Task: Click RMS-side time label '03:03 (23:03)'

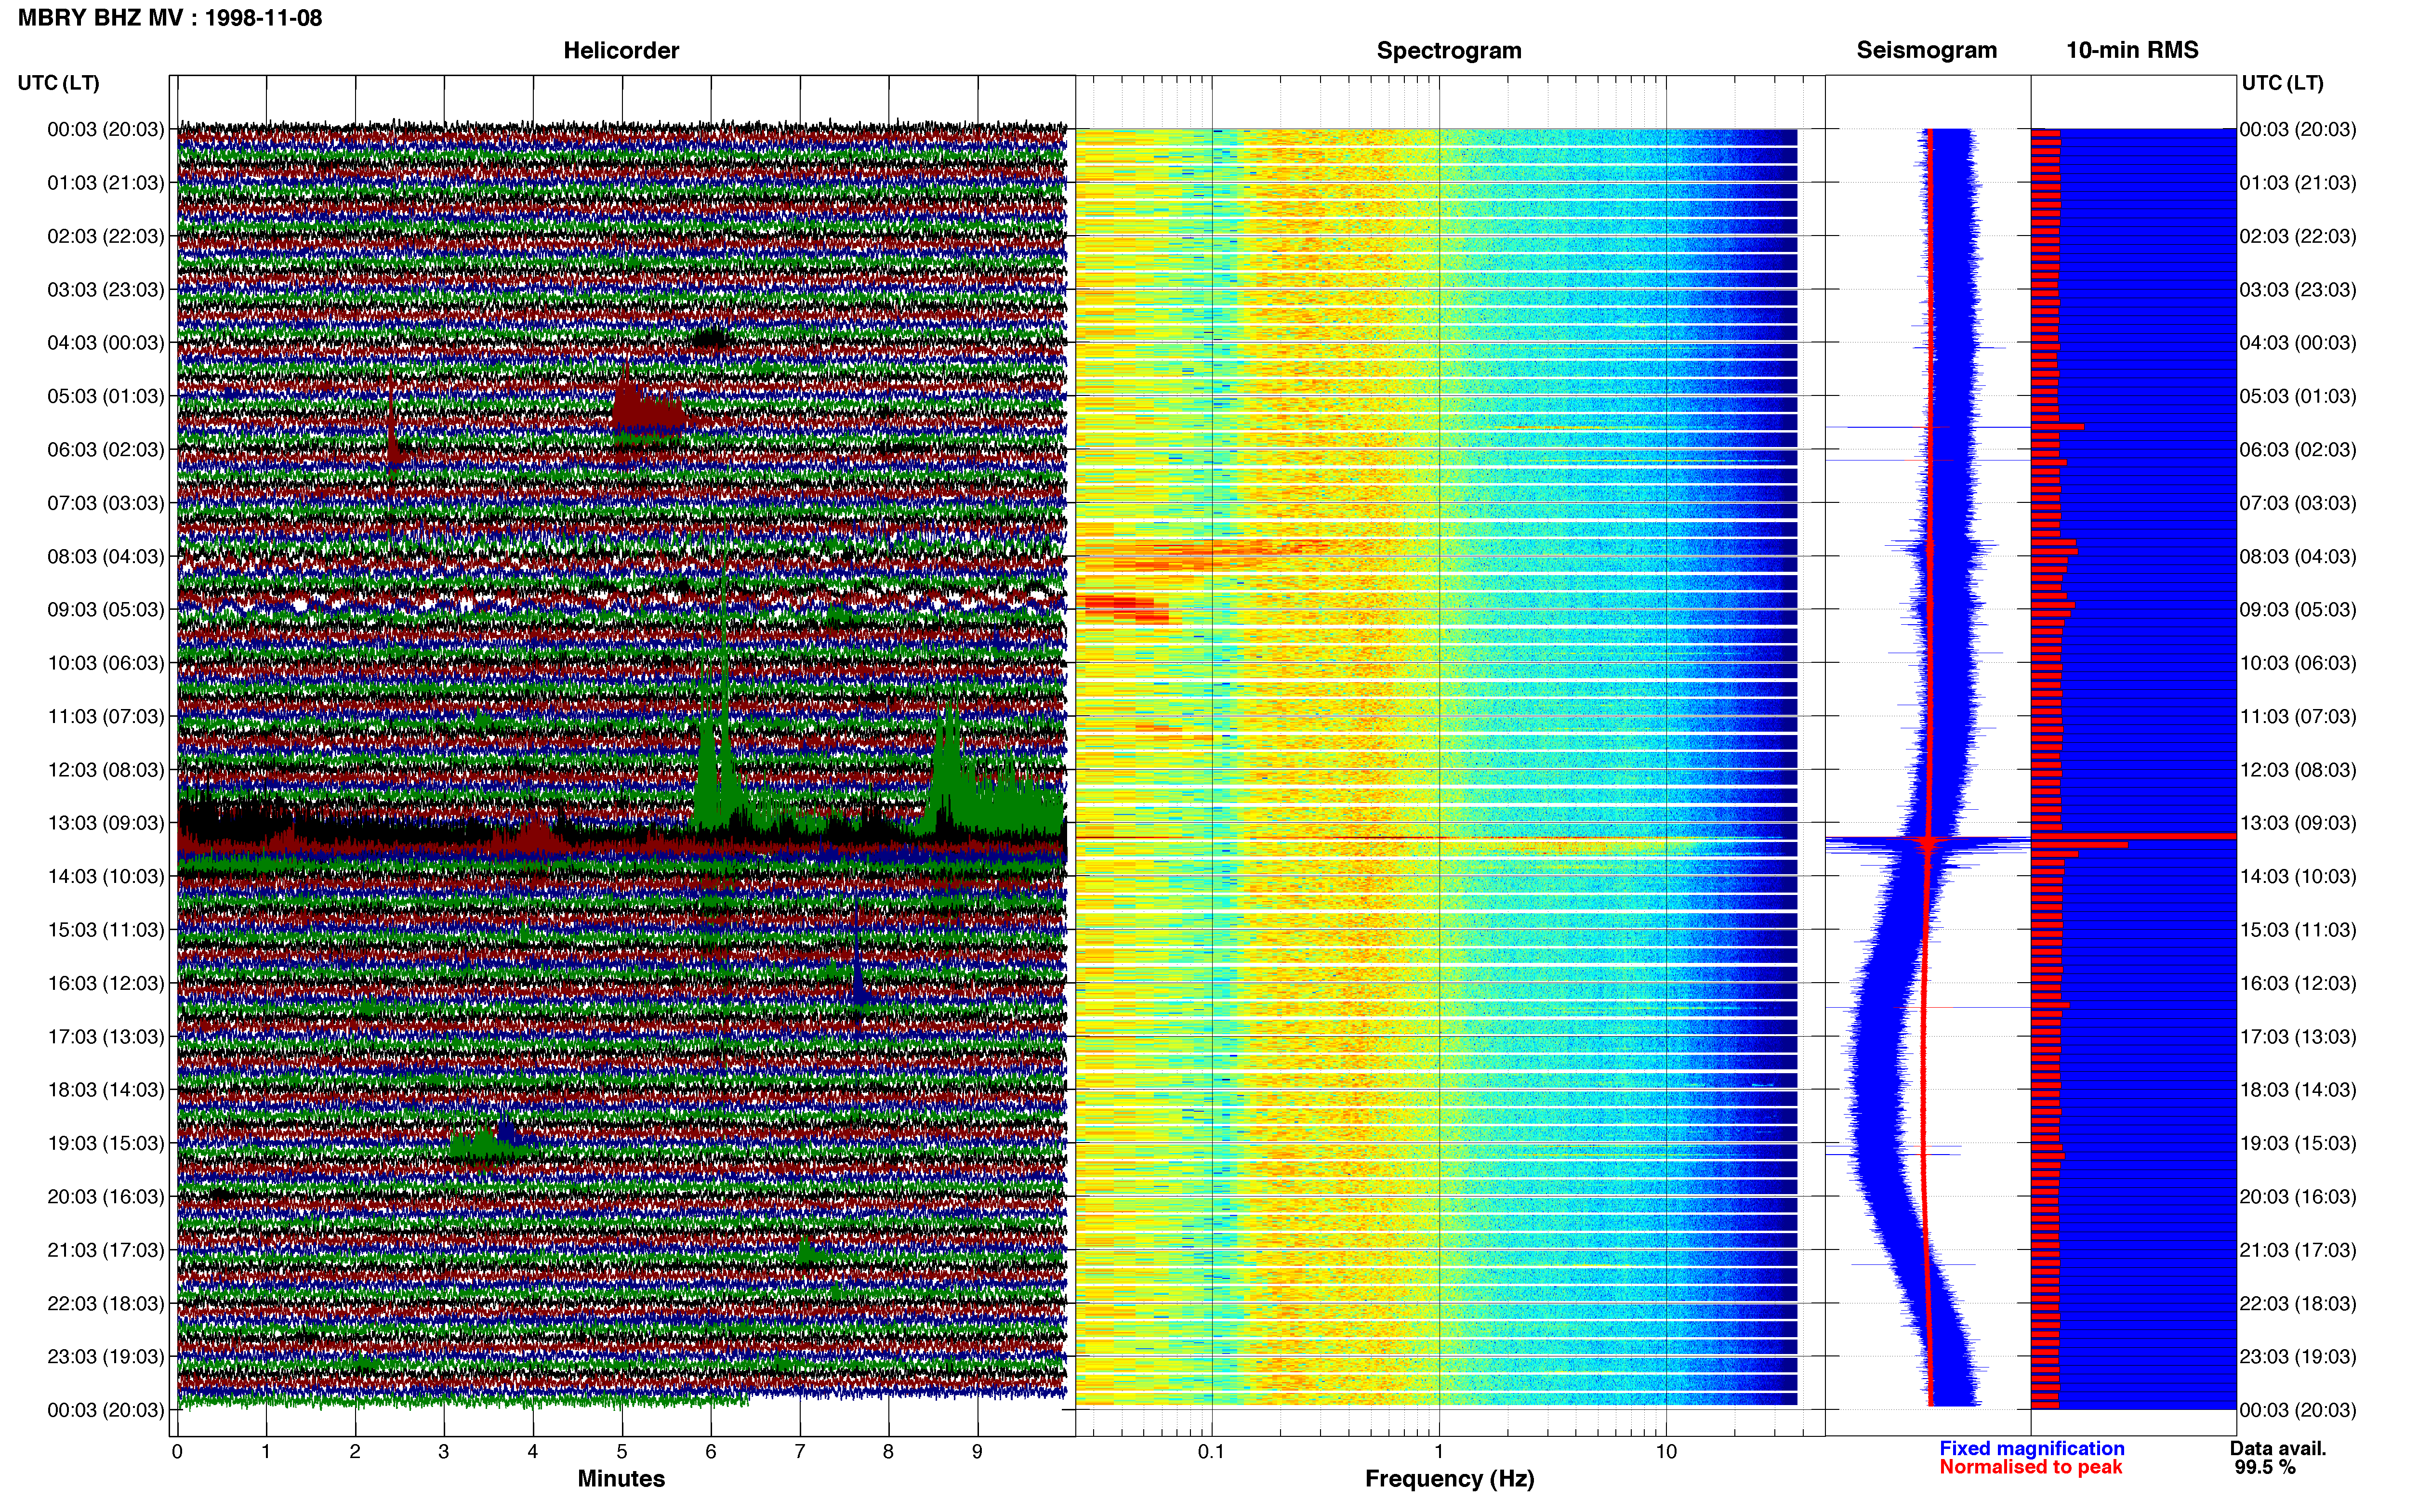Action: point(2298,290)
